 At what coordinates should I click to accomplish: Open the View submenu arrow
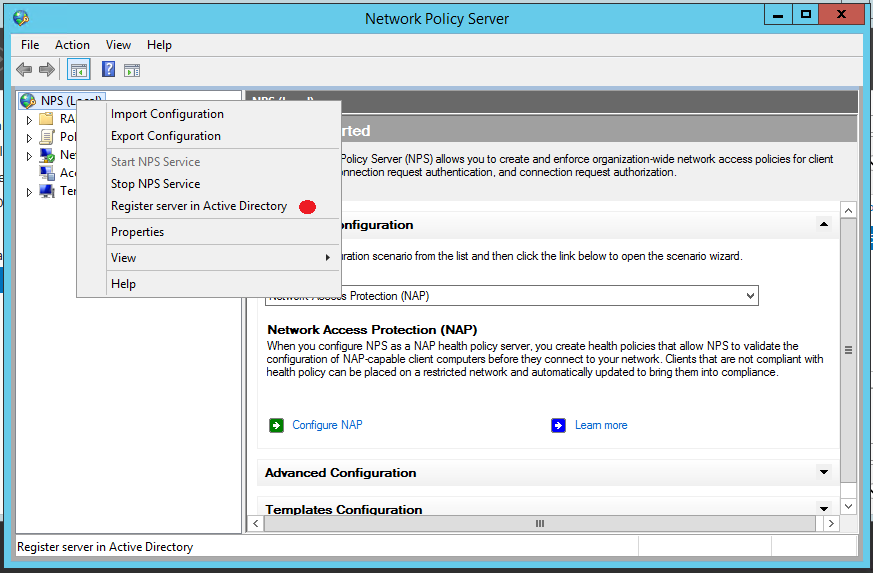[328, 257]
